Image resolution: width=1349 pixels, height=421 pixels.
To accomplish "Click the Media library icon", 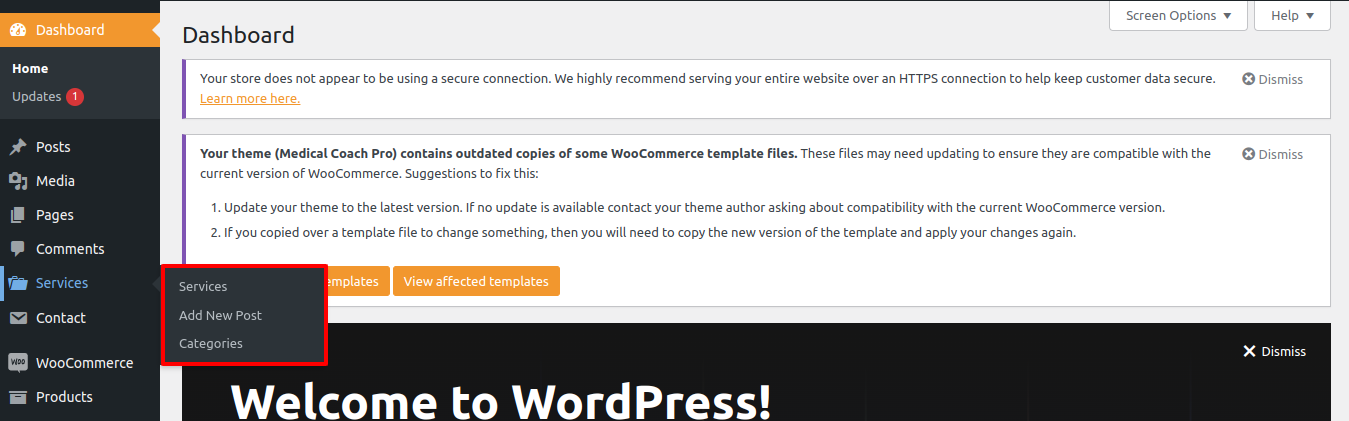I will [18, 181].
